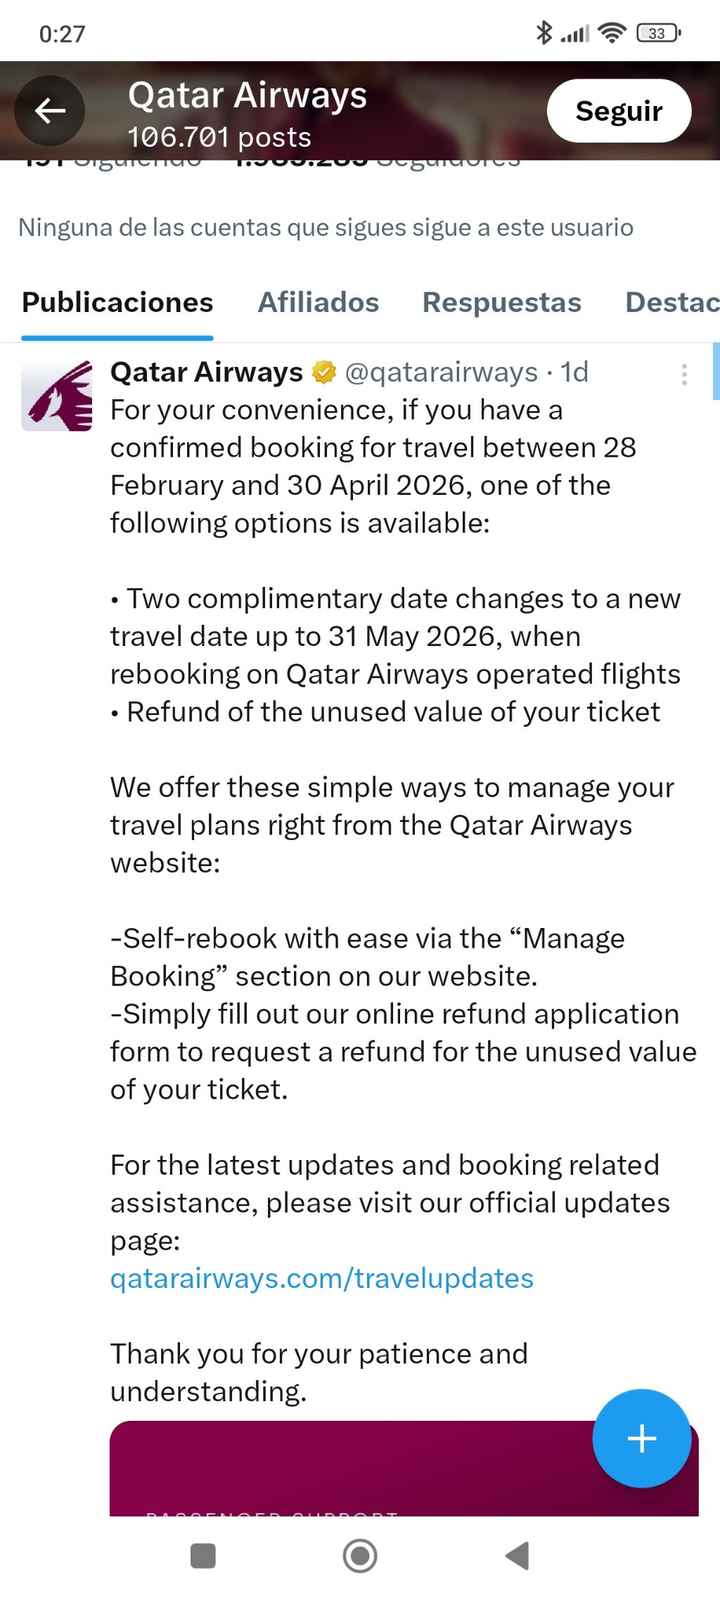Open the partially visible Destacados tab
This screenshot has width=720, height=1600.
672,302
